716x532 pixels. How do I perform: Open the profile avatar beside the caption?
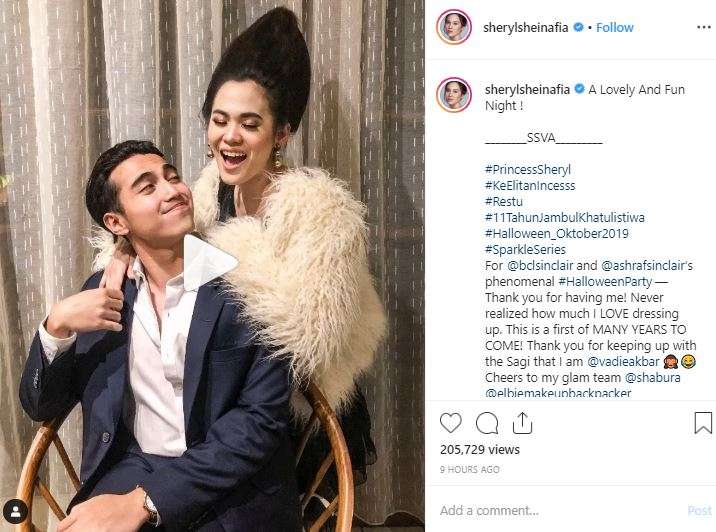click(x=453, y=95)
